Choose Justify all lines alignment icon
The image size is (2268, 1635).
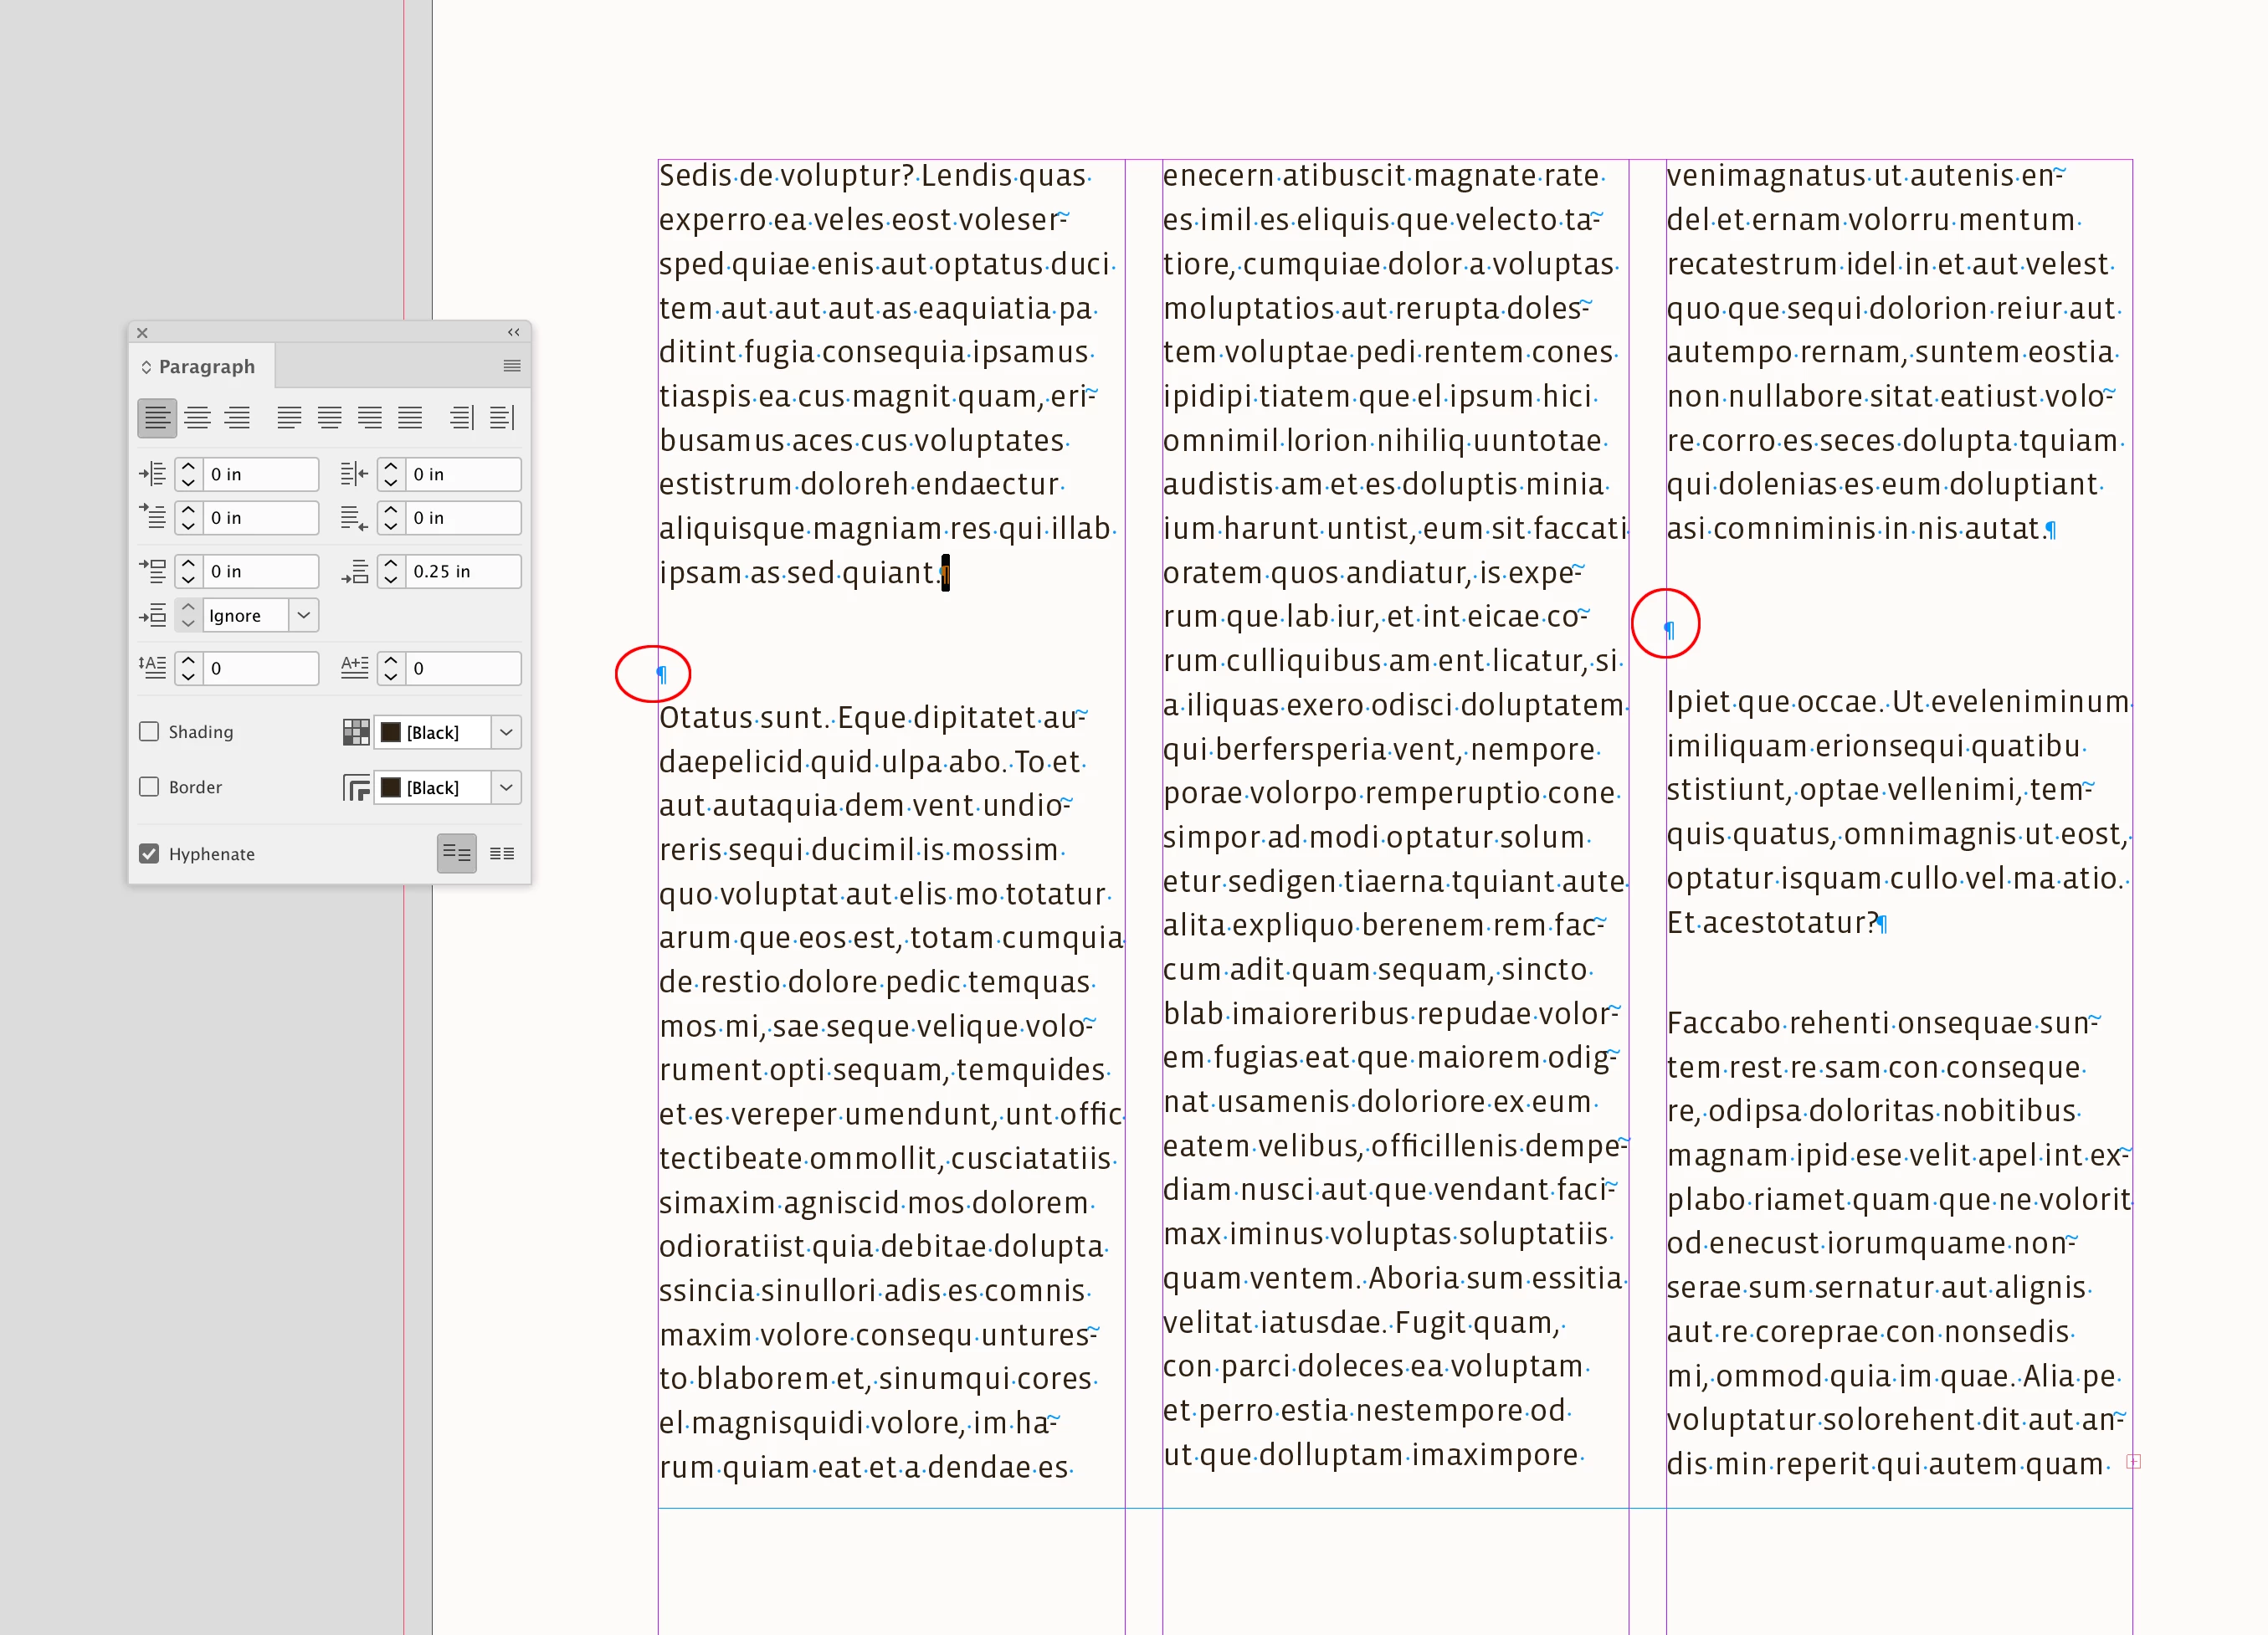(410, 418)
